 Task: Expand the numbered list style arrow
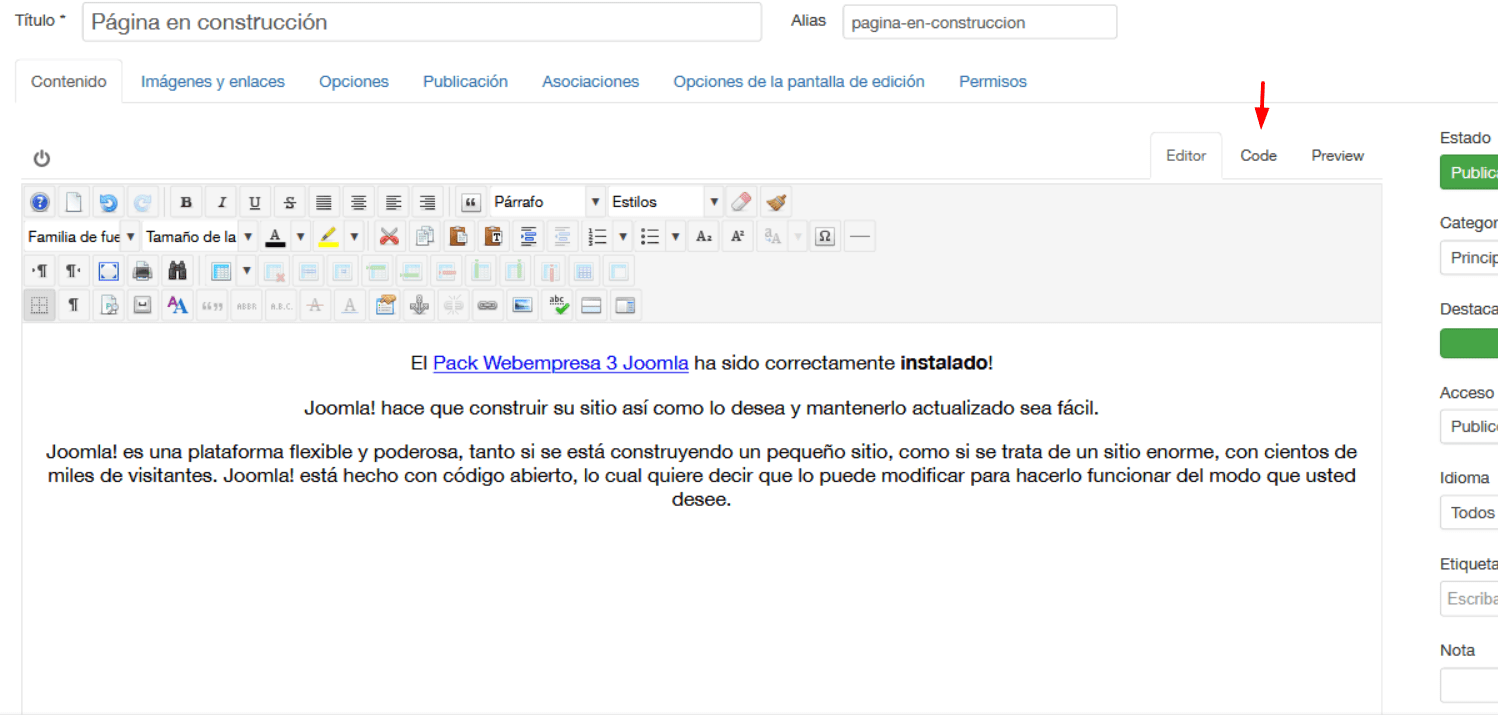(623, 237)
